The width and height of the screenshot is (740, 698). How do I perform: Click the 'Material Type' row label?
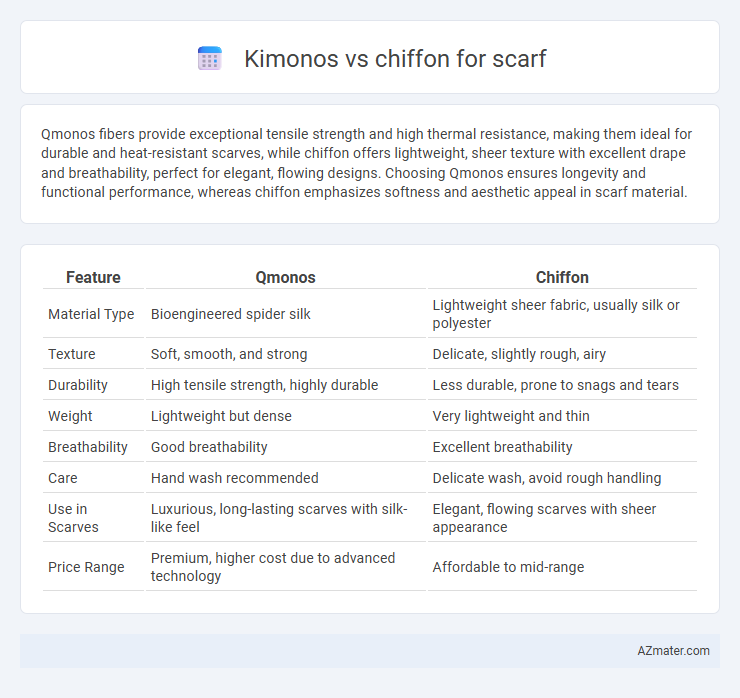tap(91, 314)
